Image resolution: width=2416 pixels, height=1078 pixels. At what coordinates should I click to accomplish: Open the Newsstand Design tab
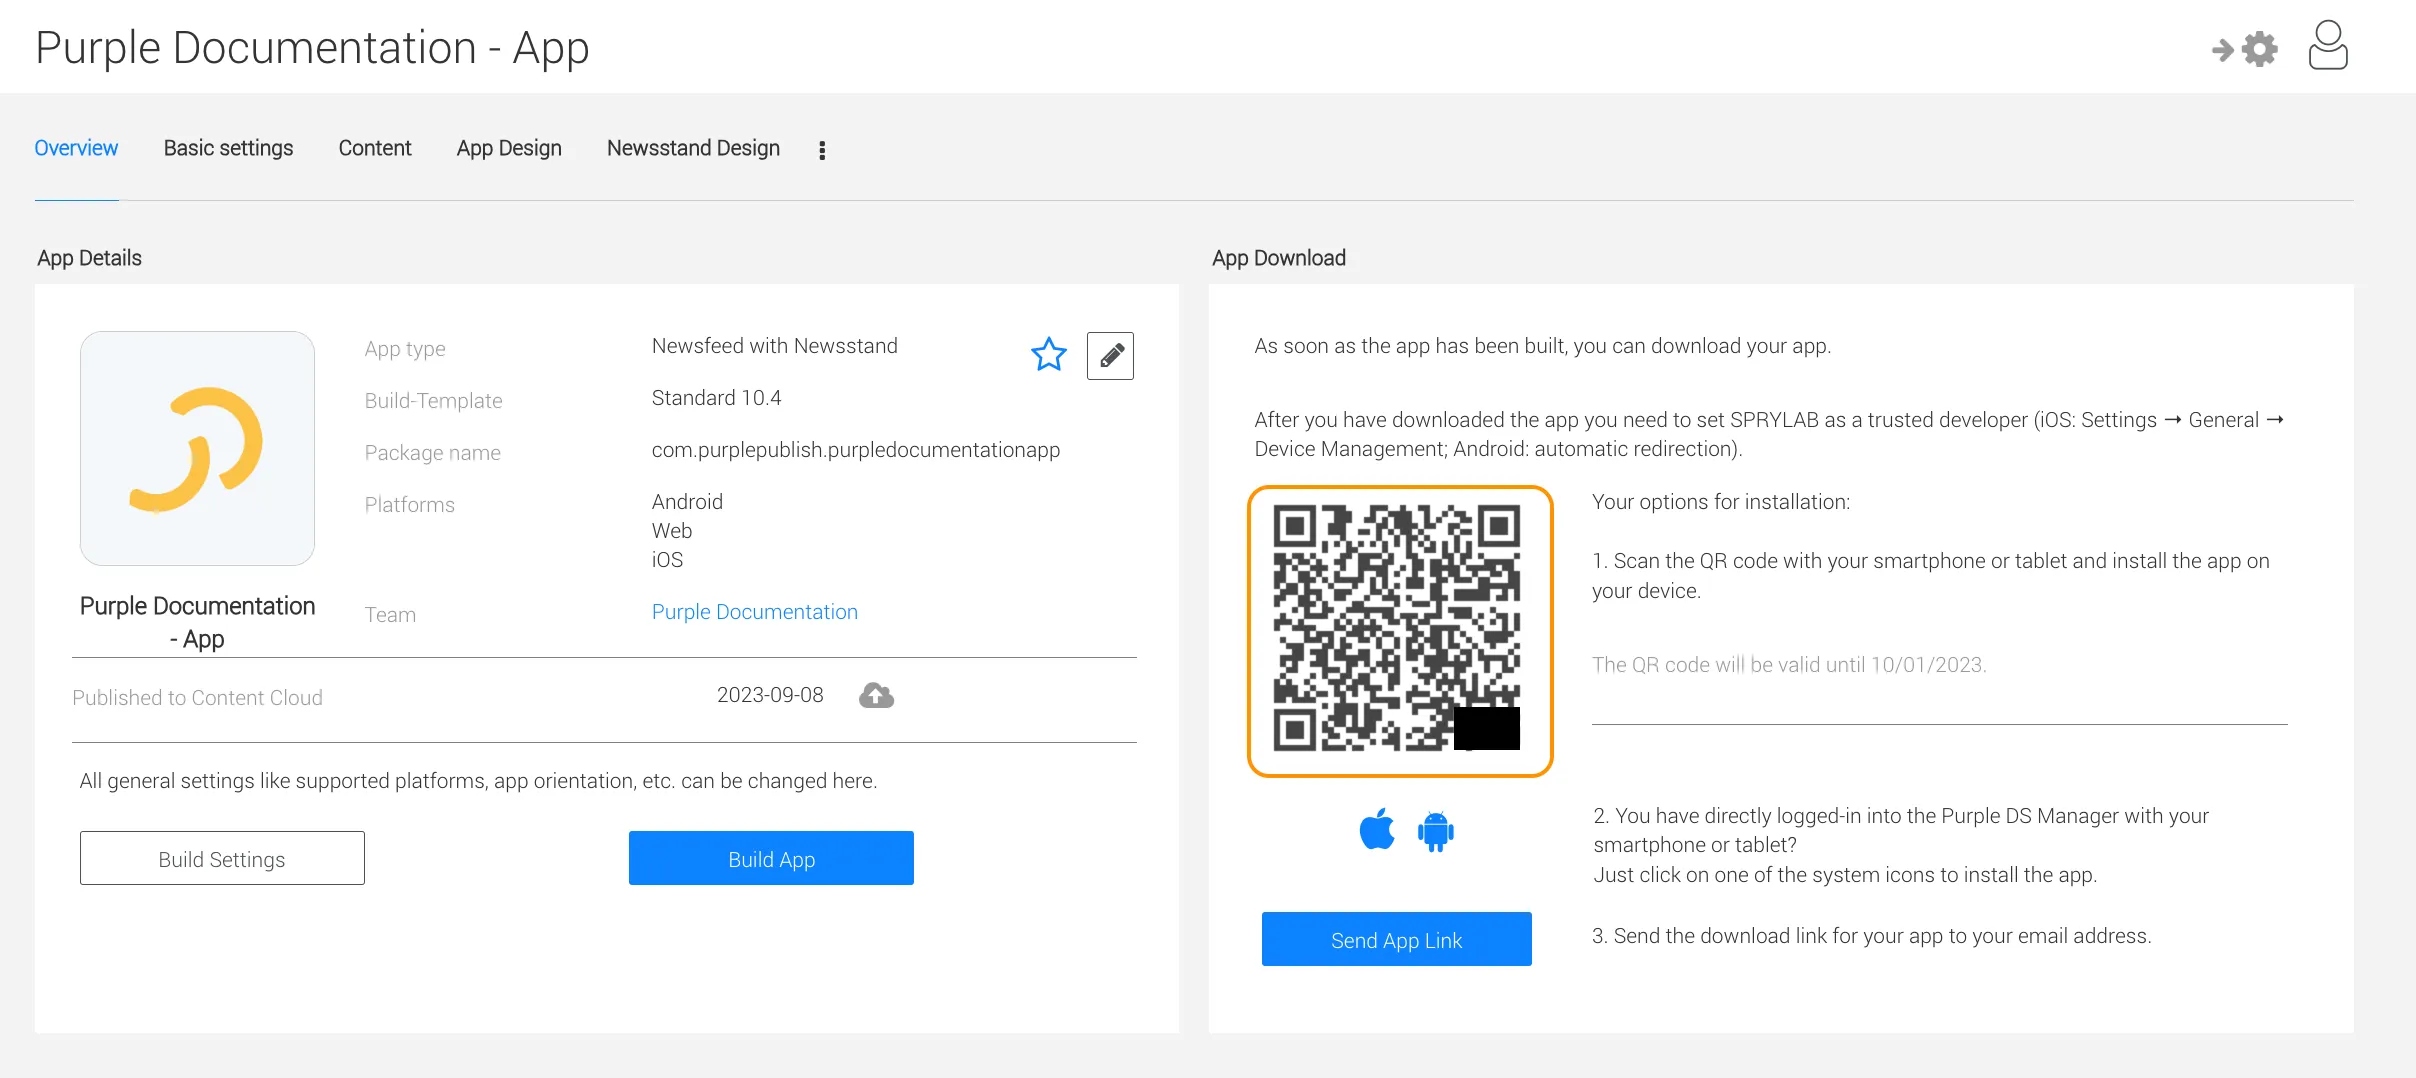pos(693,148)
